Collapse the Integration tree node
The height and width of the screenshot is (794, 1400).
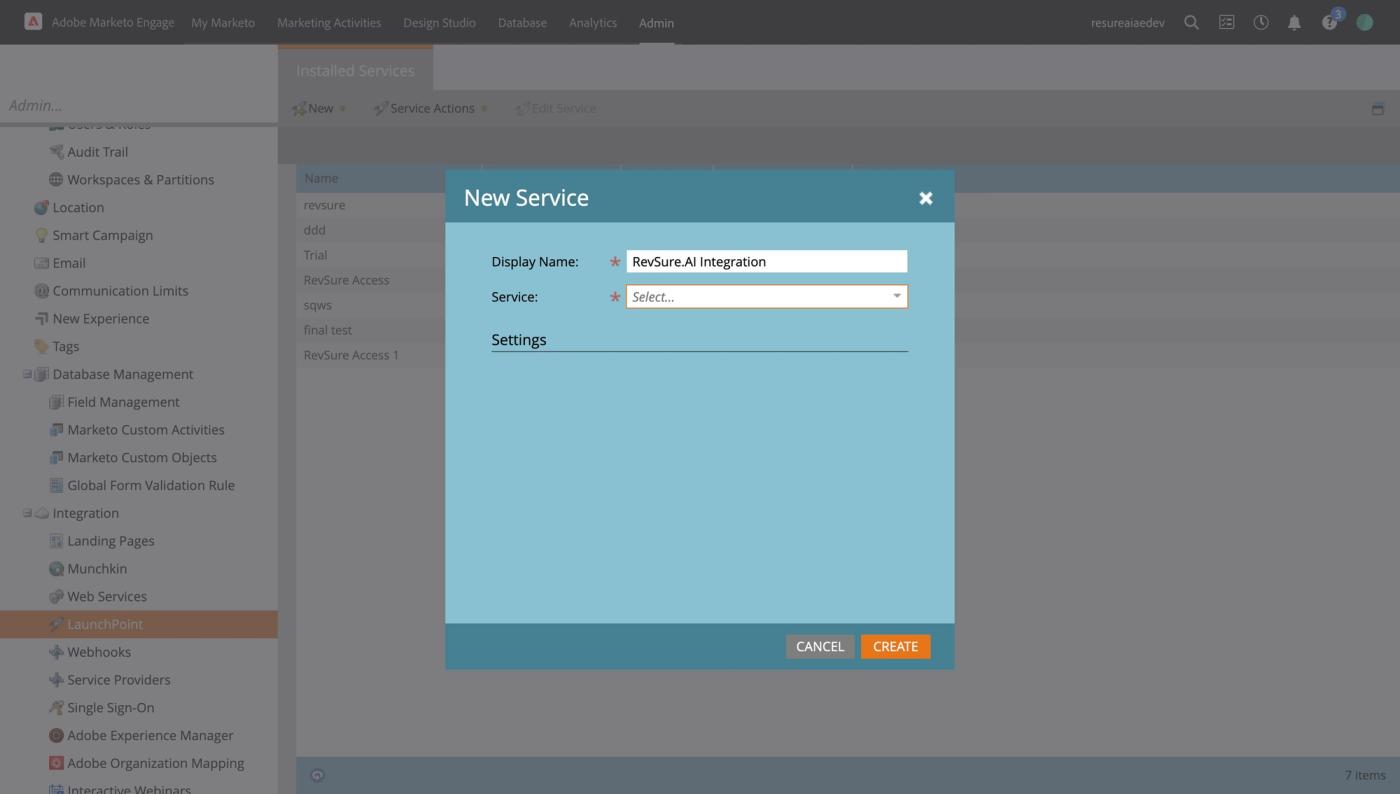click(27, 513)
